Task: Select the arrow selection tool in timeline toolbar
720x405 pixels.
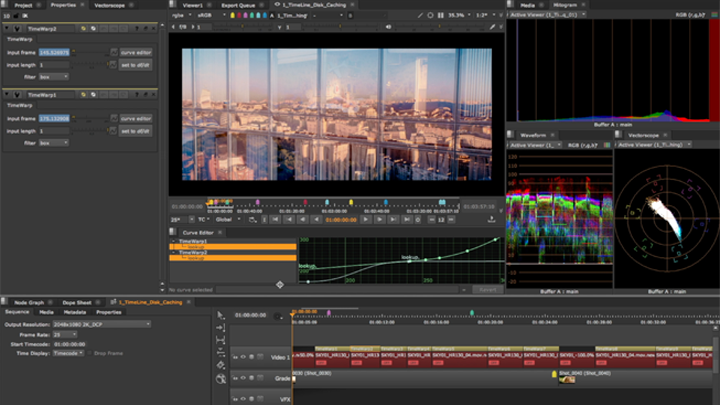Action: (221, 316)
